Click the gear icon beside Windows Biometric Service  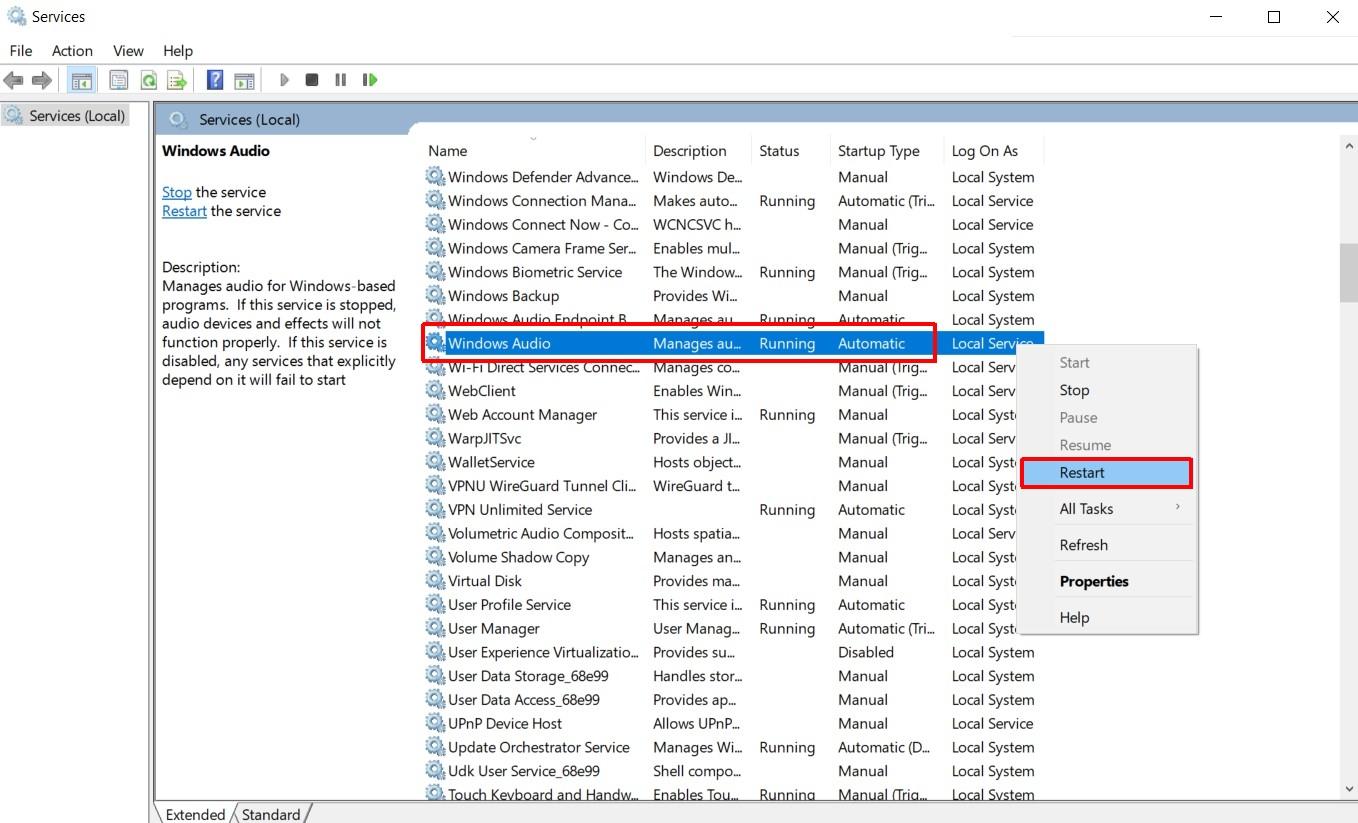point(435,272)
